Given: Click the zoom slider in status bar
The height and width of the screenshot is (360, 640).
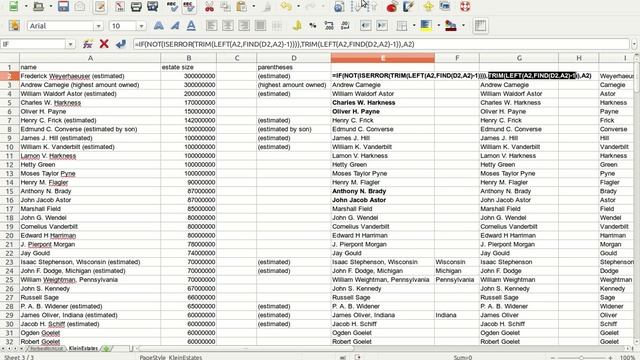Looking at the screenshot, I should (581, 358).
